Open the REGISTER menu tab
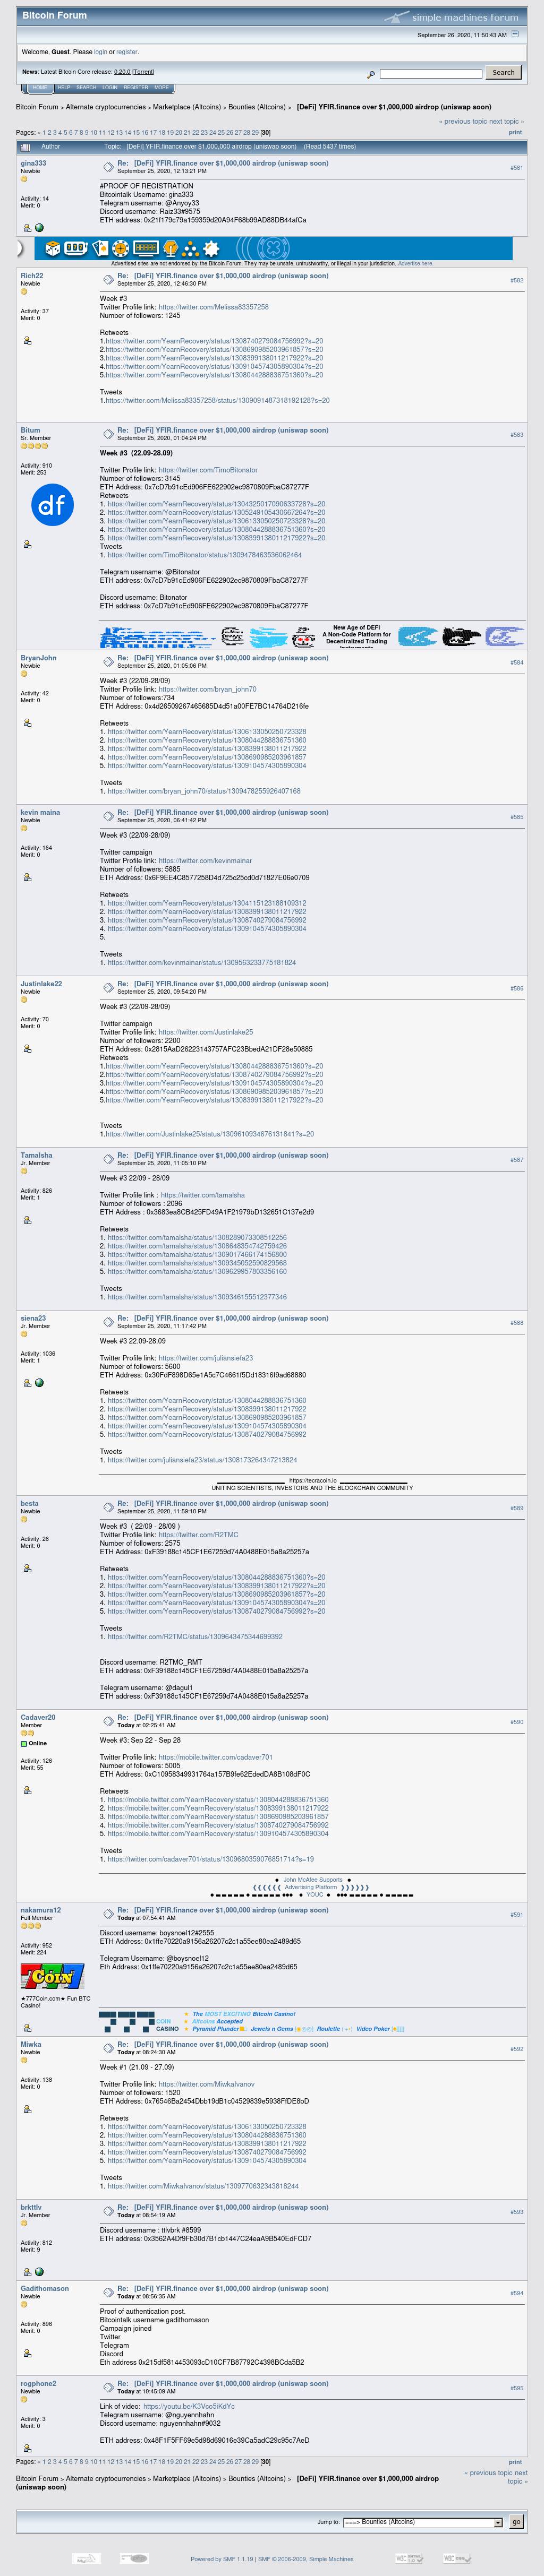Viewport: 544px width, 2576px height. pos(136,88)
